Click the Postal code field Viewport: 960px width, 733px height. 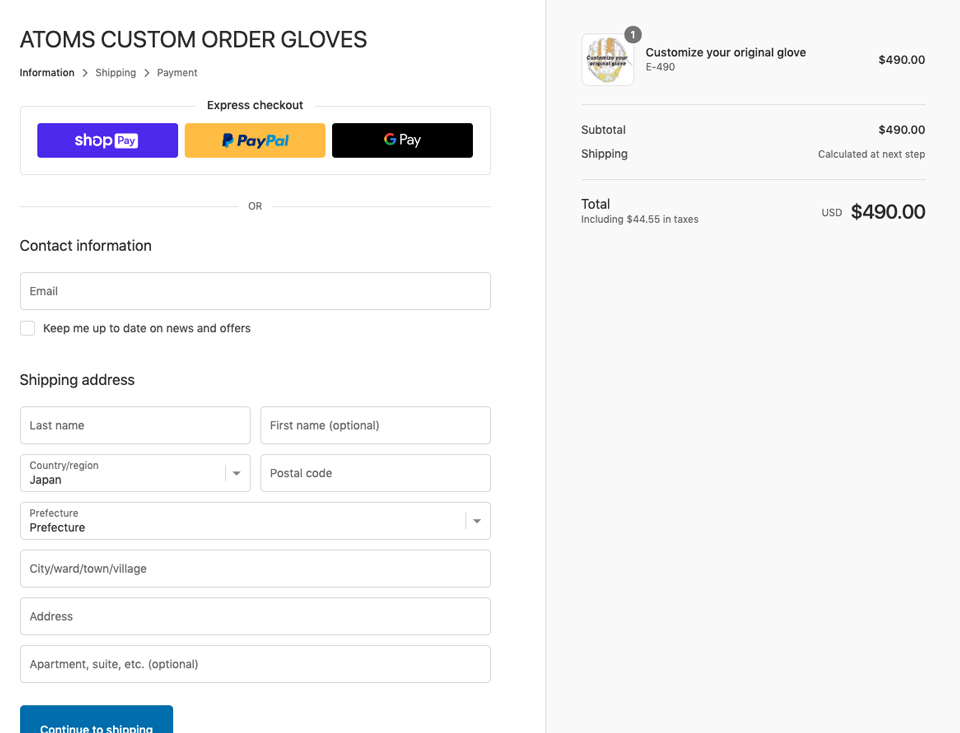375,473
